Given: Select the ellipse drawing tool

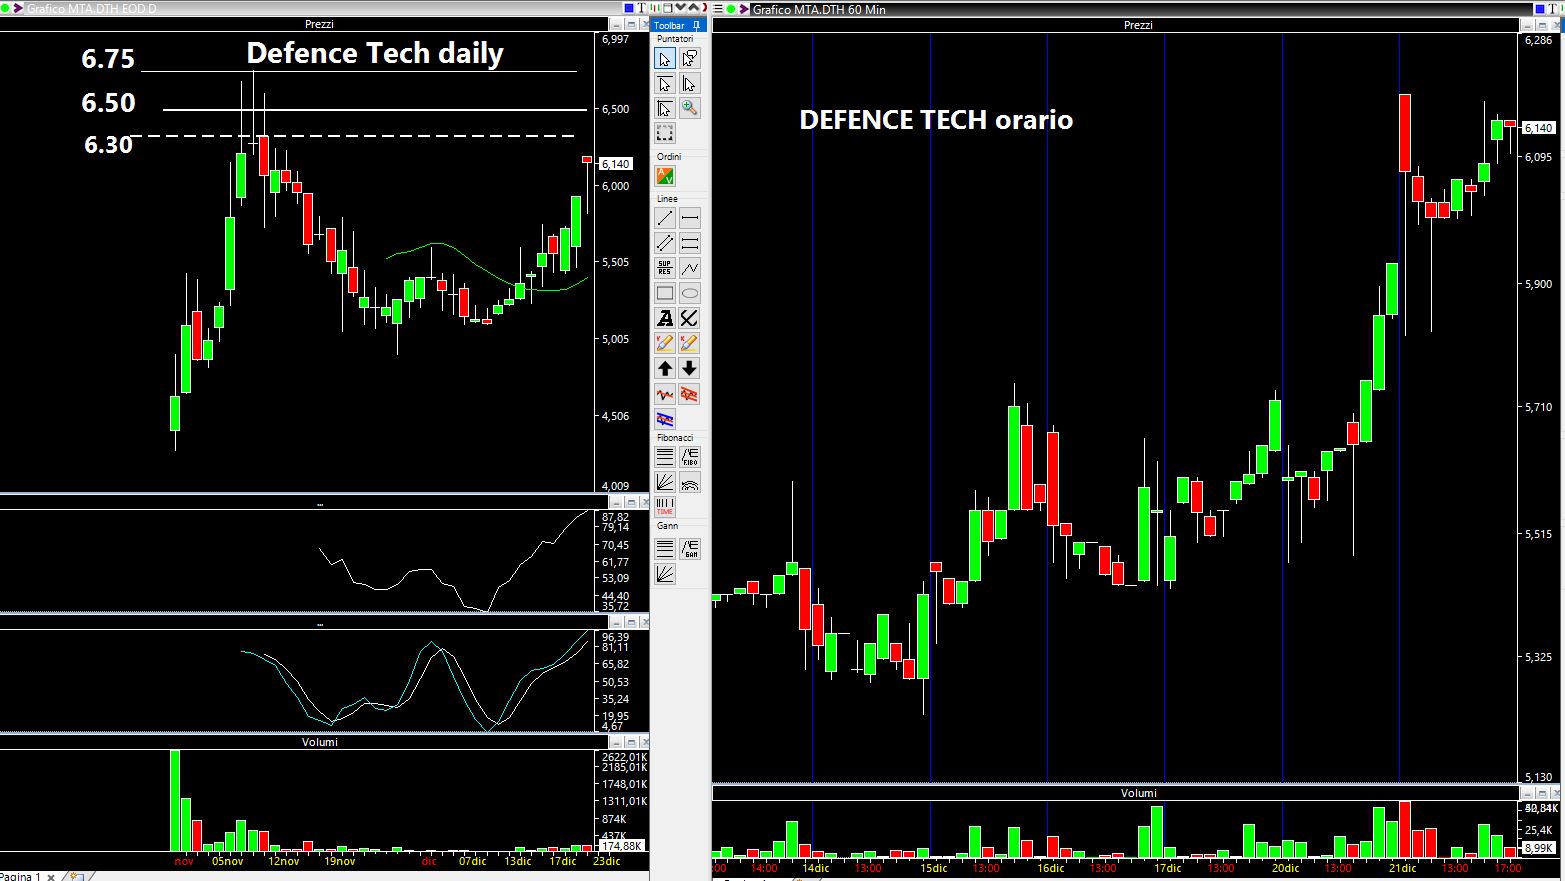Looking at the screenshot, I should (690, 293).
